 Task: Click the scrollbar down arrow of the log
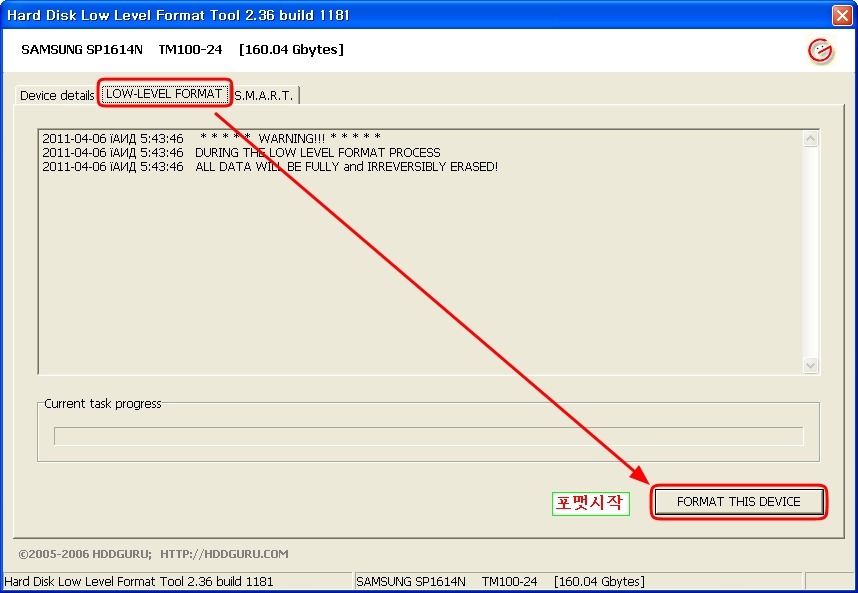pos(810,365)
